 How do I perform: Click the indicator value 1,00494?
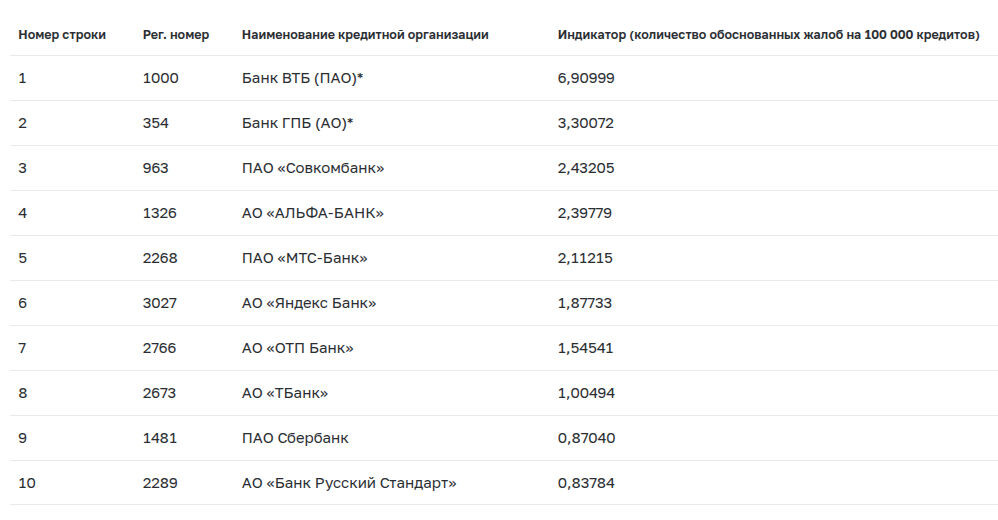tap(586, 393)
